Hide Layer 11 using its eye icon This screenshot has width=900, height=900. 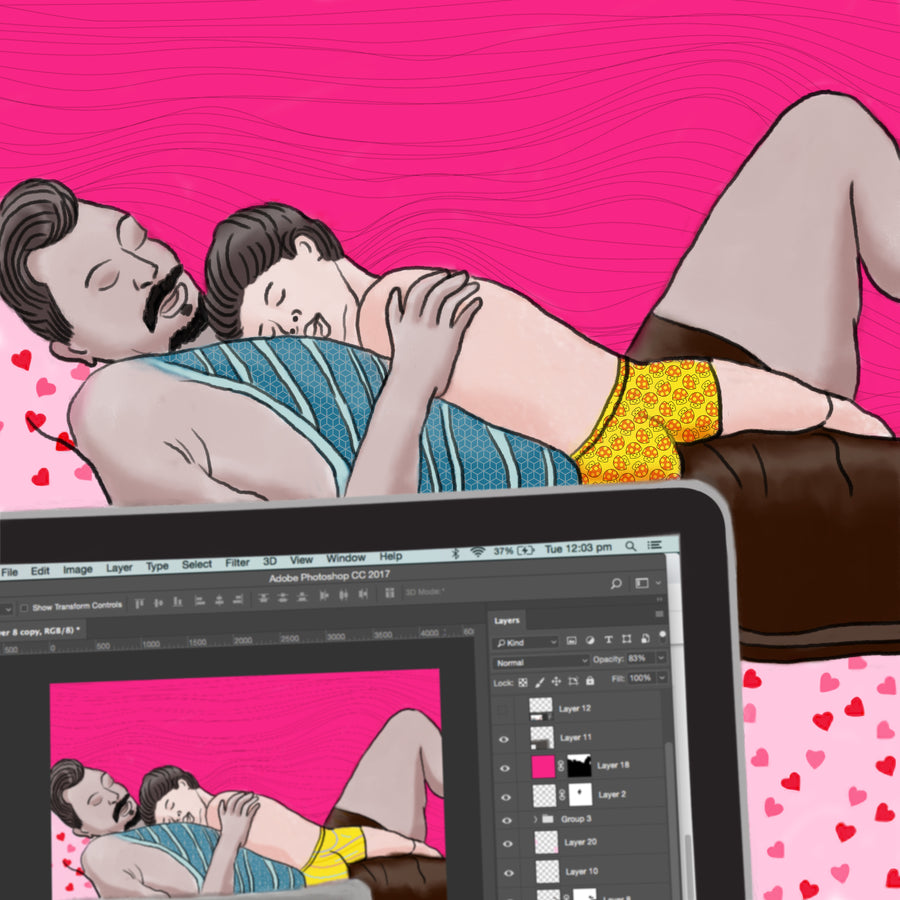pos(504,740)
